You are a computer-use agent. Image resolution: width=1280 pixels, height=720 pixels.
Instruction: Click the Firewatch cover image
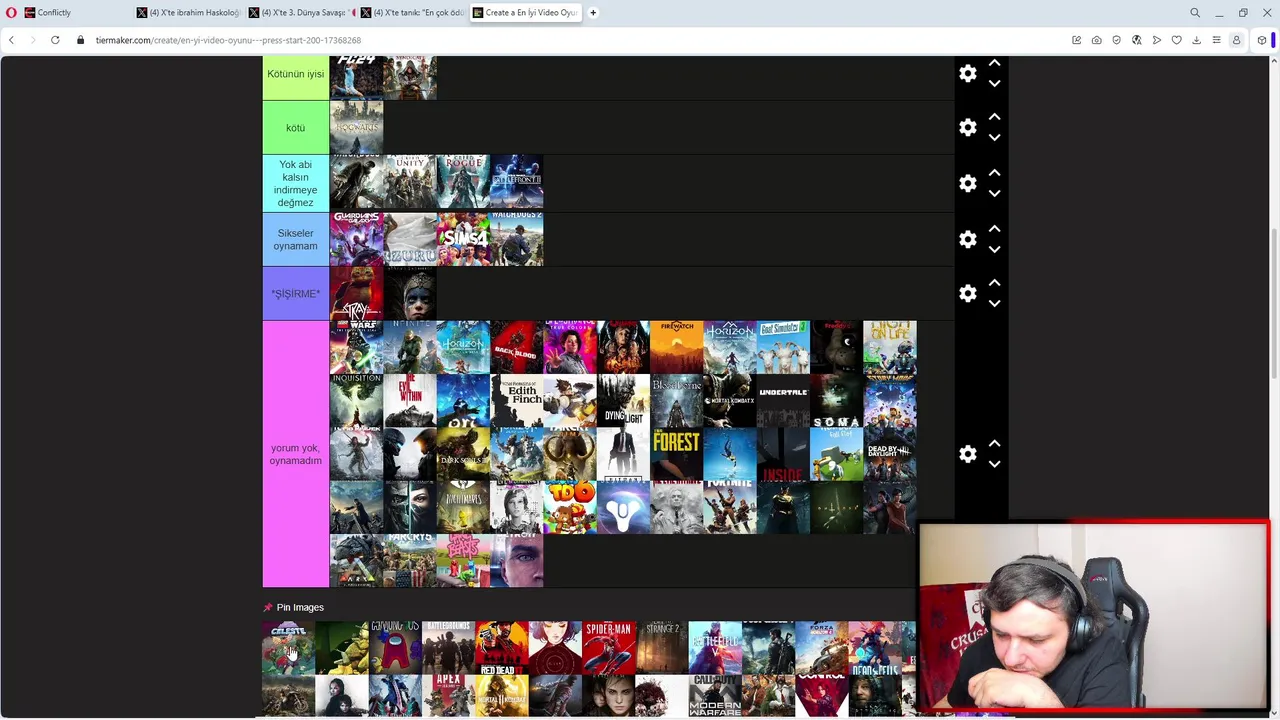point(676,347)
